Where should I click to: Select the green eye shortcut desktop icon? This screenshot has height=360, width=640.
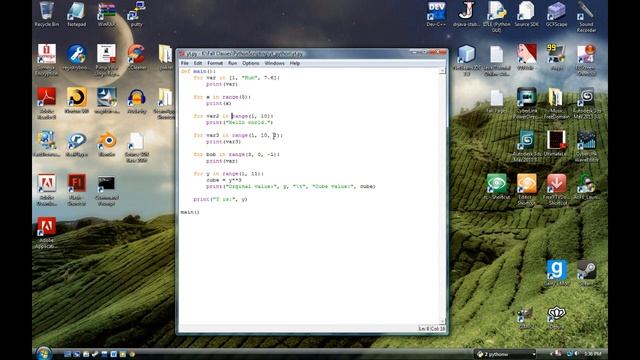click(496, 186)
